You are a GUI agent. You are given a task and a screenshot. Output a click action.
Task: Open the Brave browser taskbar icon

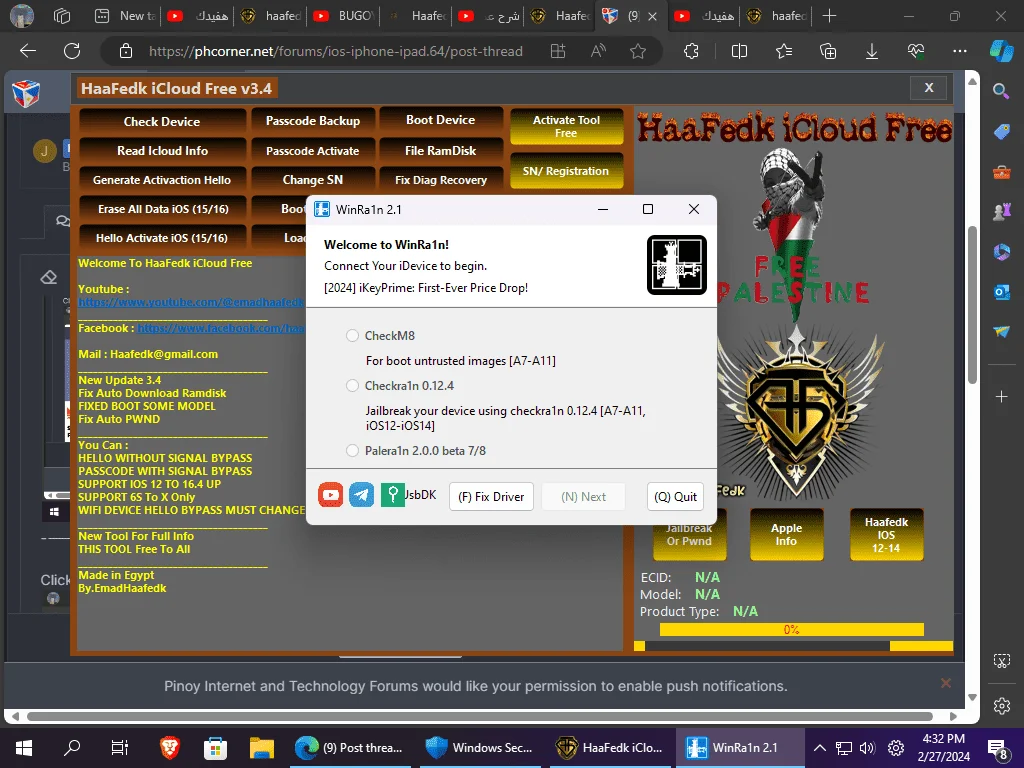pos(170,748)
